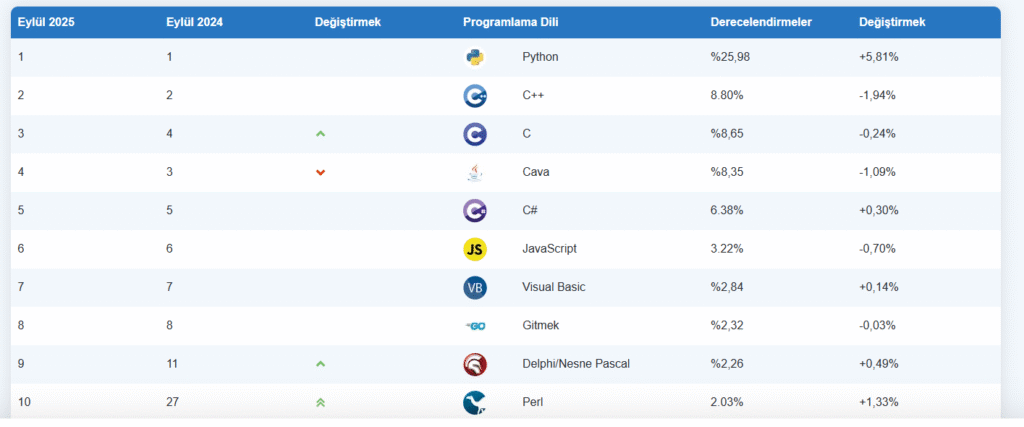Click the Python language name text
The width and height of the screenshot is (1024, 427).
coord(540,57)
